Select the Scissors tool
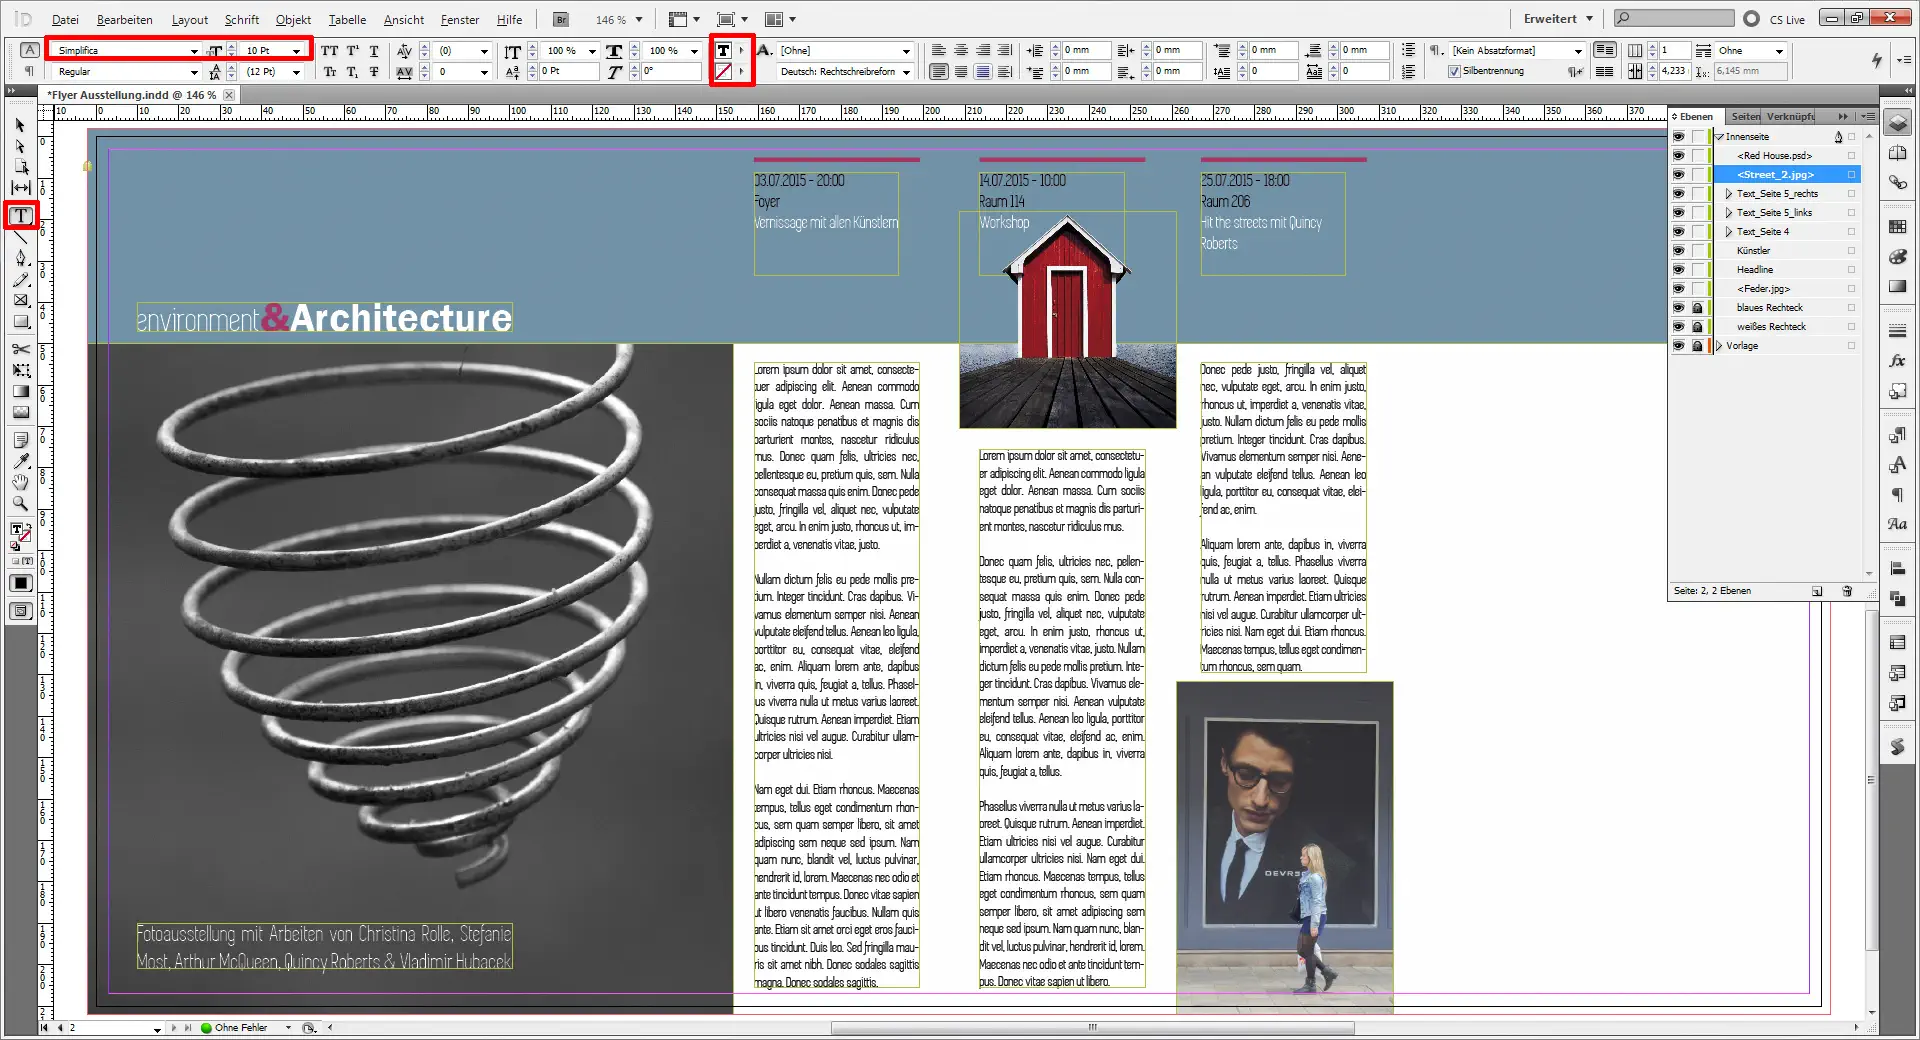 (20, 351)
